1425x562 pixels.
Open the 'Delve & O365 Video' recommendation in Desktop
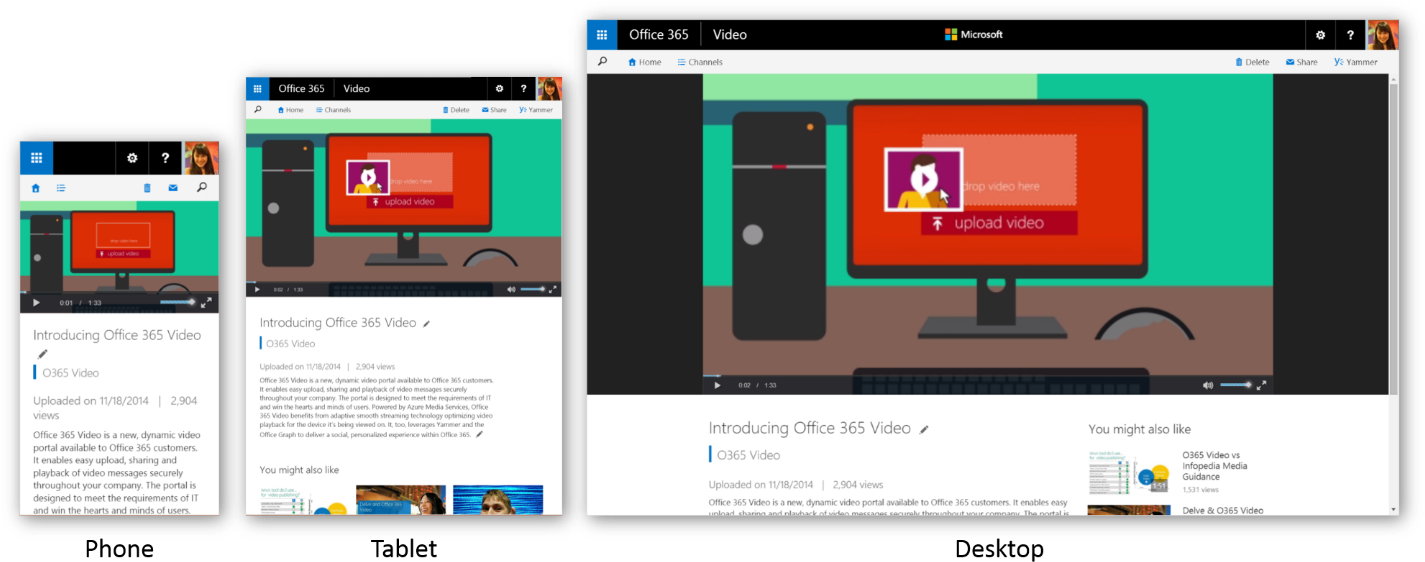click(1222, 510)
